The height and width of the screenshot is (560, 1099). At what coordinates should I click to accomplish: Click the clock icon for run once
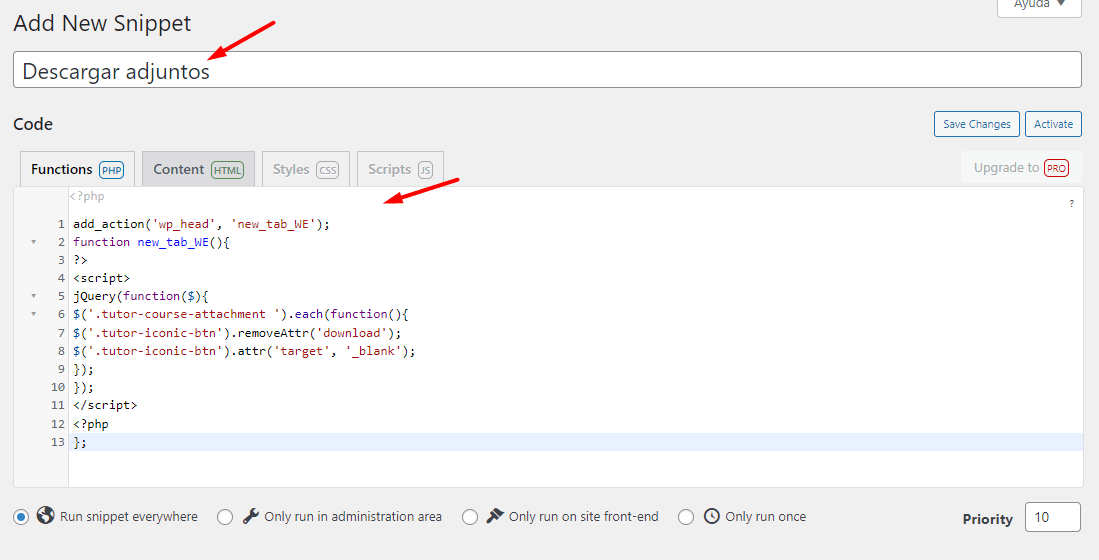point(711,516)
